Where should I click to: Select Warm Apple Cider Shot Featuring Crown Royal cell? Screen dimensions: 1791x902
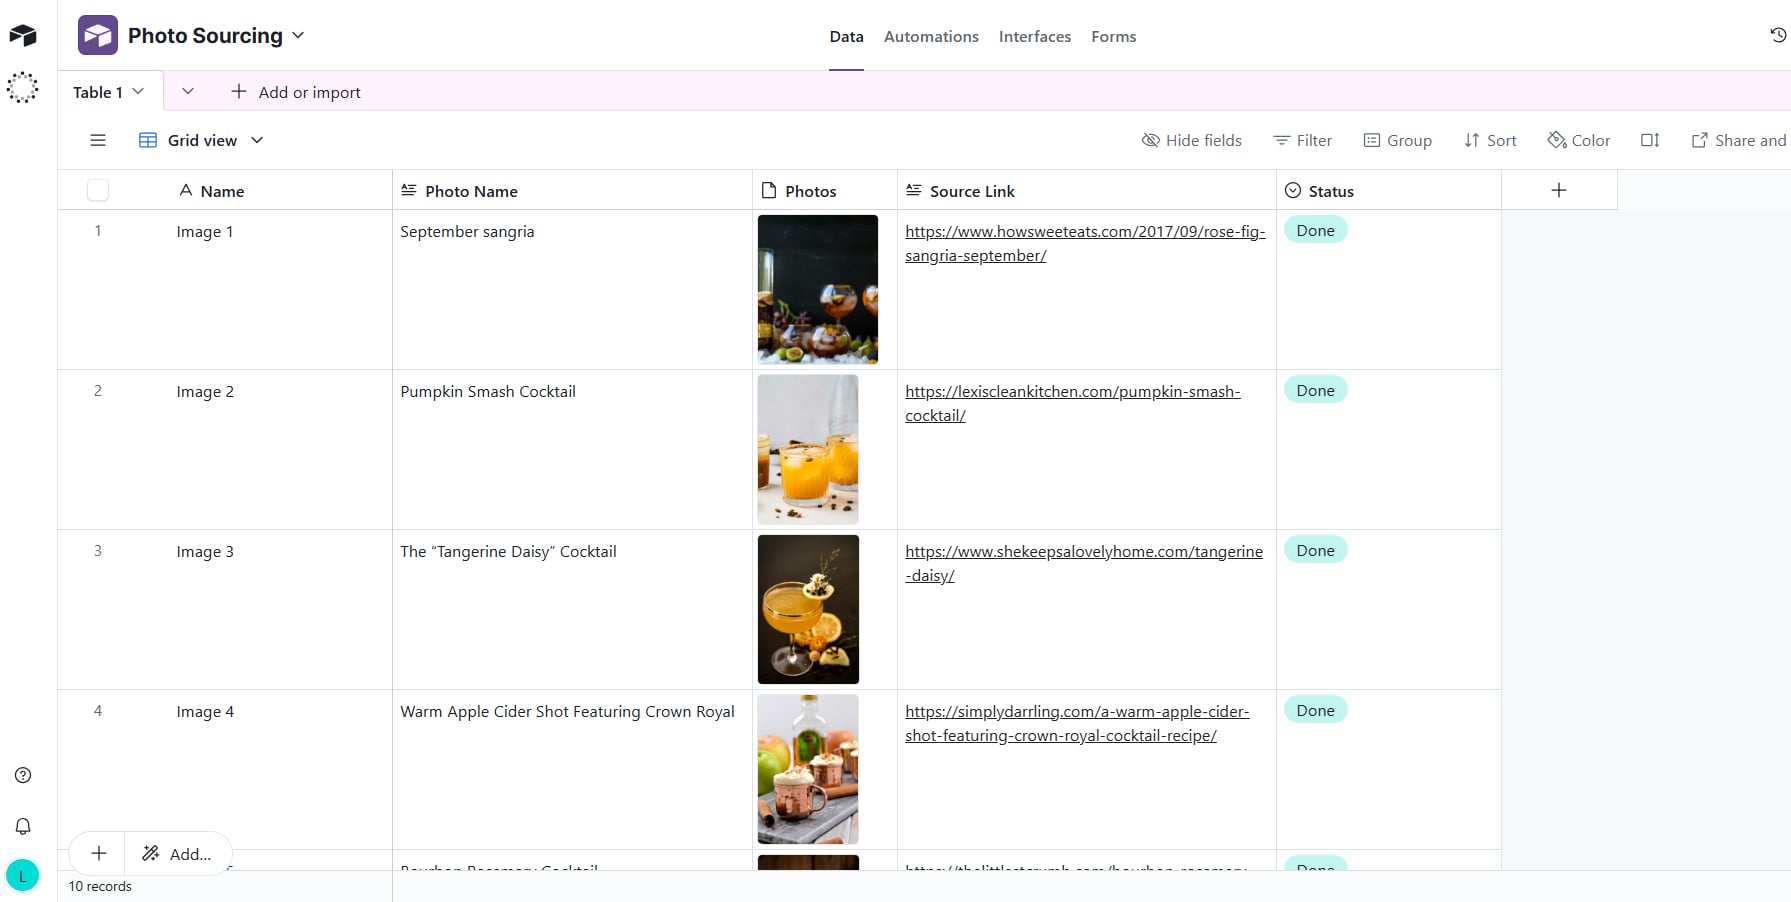pos(572,769)
